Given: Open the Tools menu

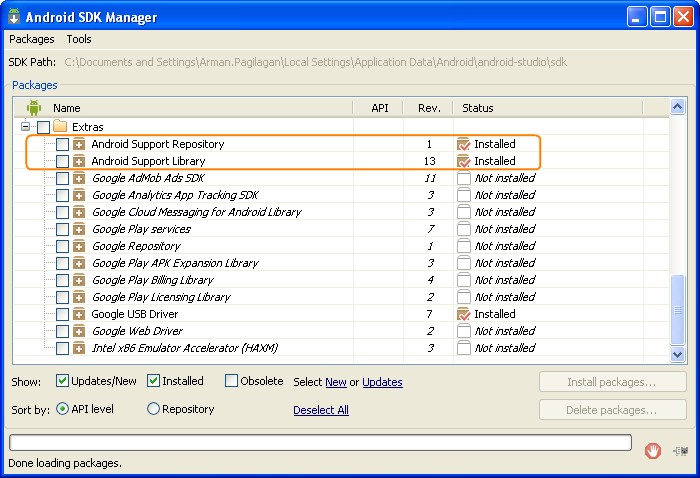Looking at the screenshot, I should pyautogui.click(x=79, y=39).
